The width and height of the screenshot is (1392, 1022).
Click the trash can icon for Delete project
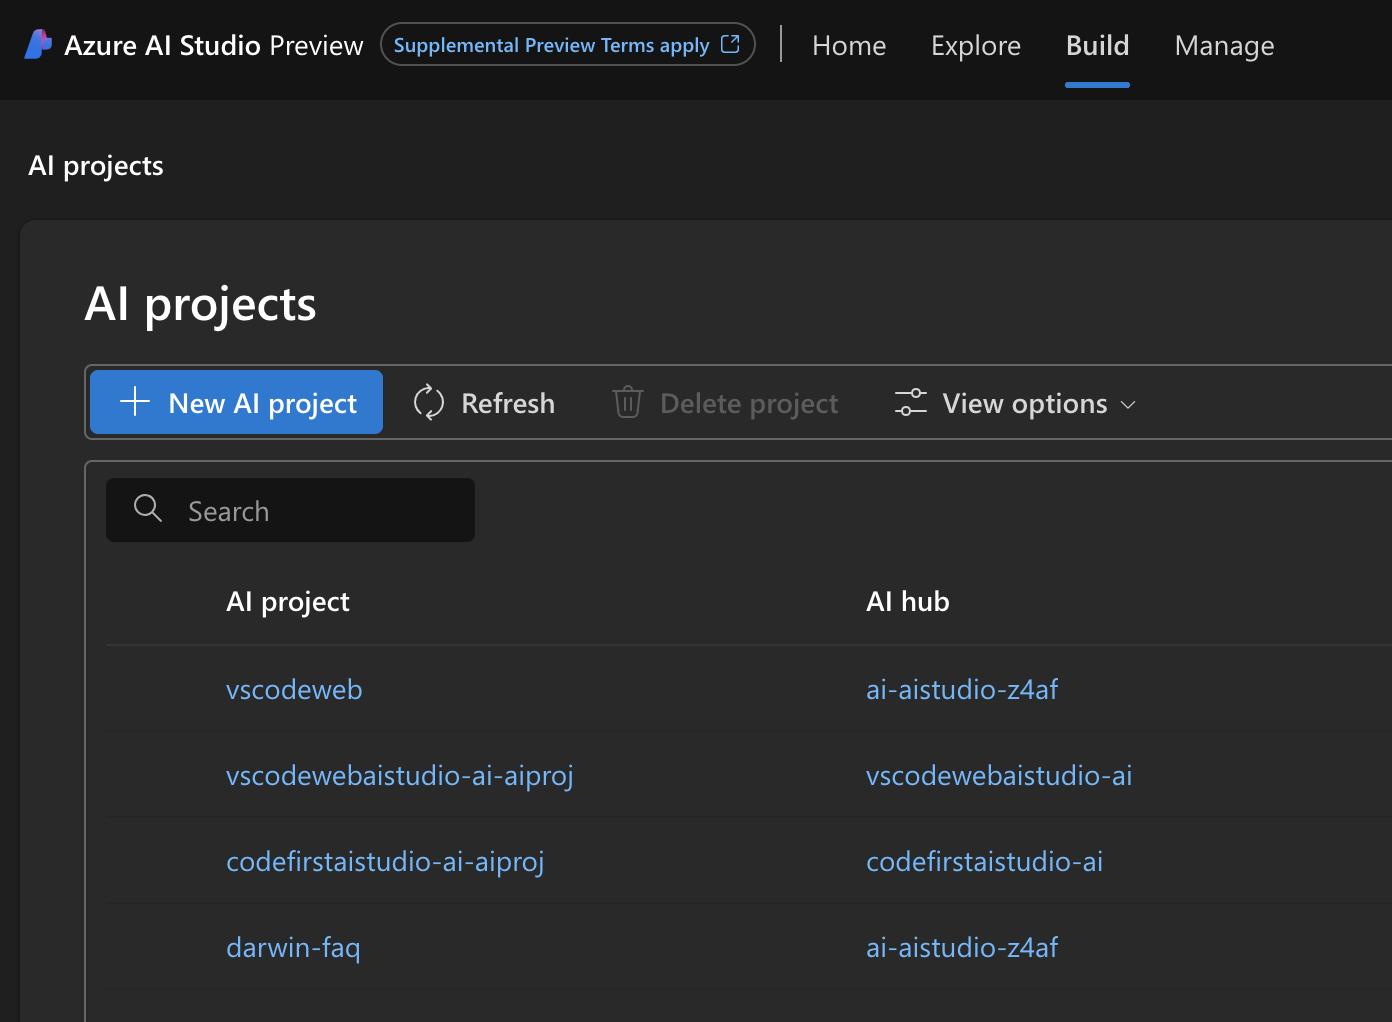[x=627, y=402]
